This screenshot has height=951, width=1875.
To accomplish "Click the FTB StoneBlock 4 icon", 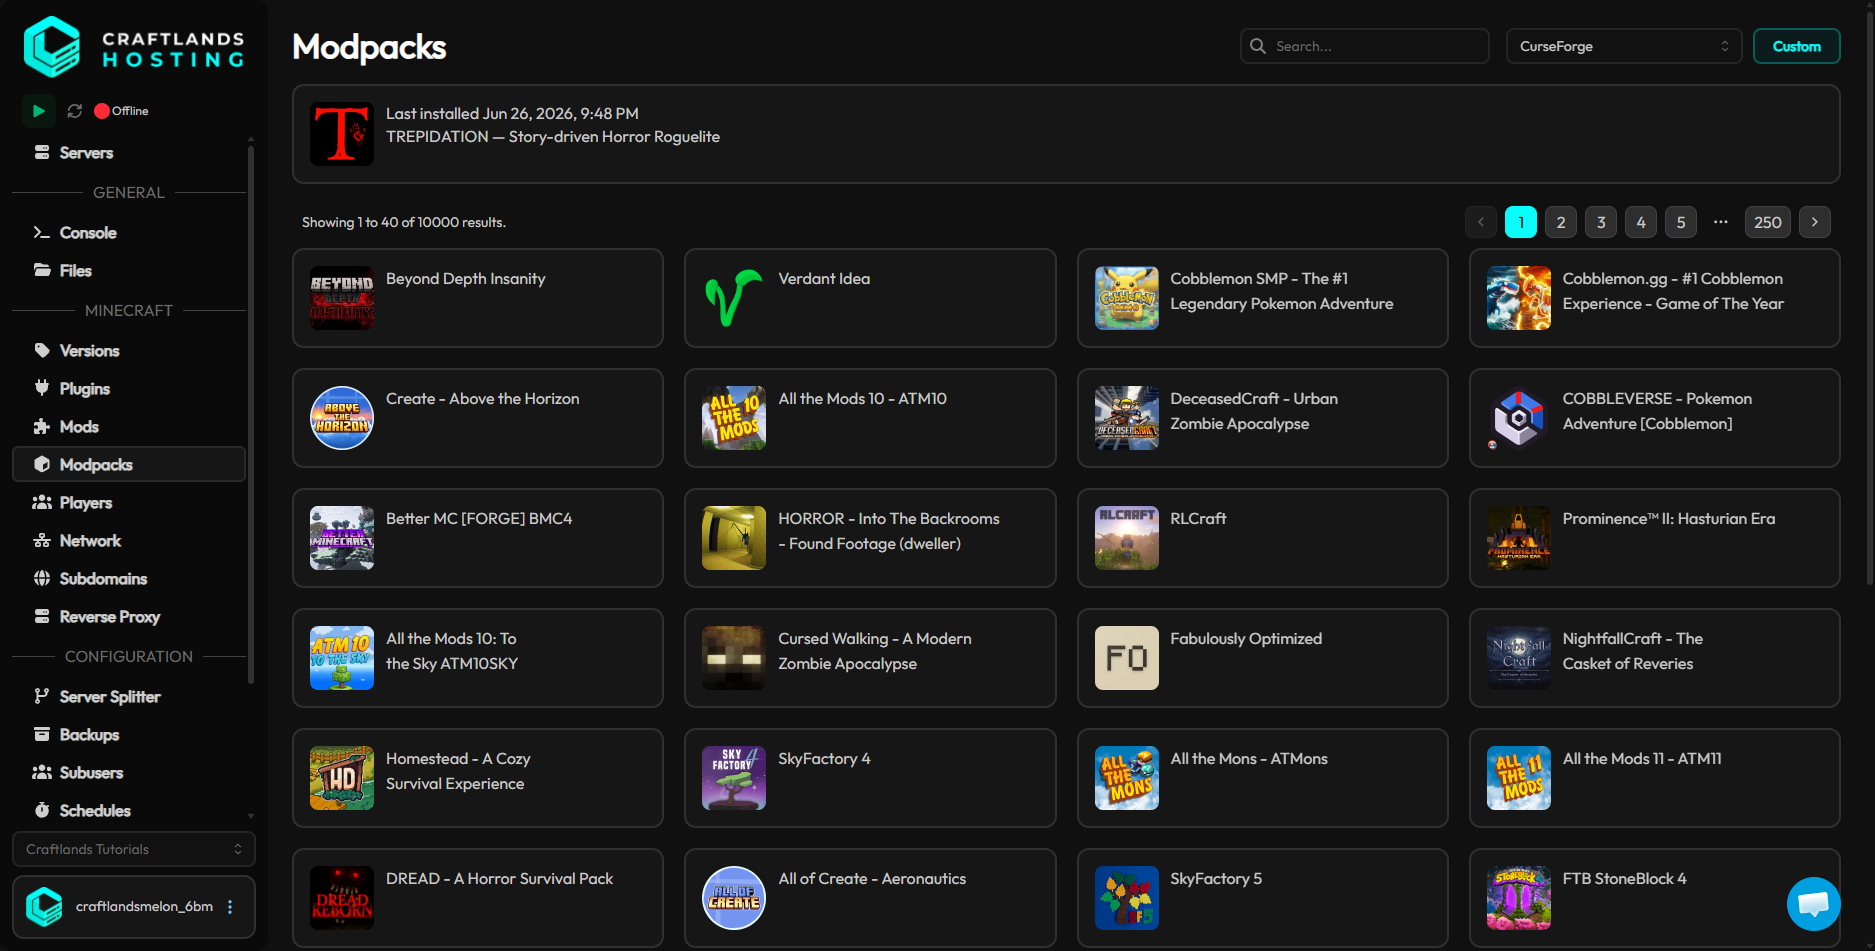I will (1518, 898).
